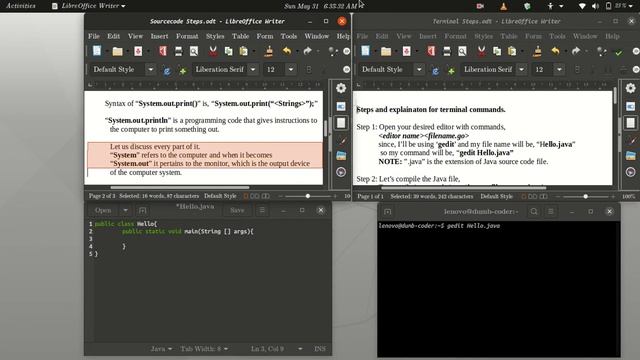This screenshot has width=640, height=360.
Task: Open Java language selector in gedit
Action: point(161,349)
